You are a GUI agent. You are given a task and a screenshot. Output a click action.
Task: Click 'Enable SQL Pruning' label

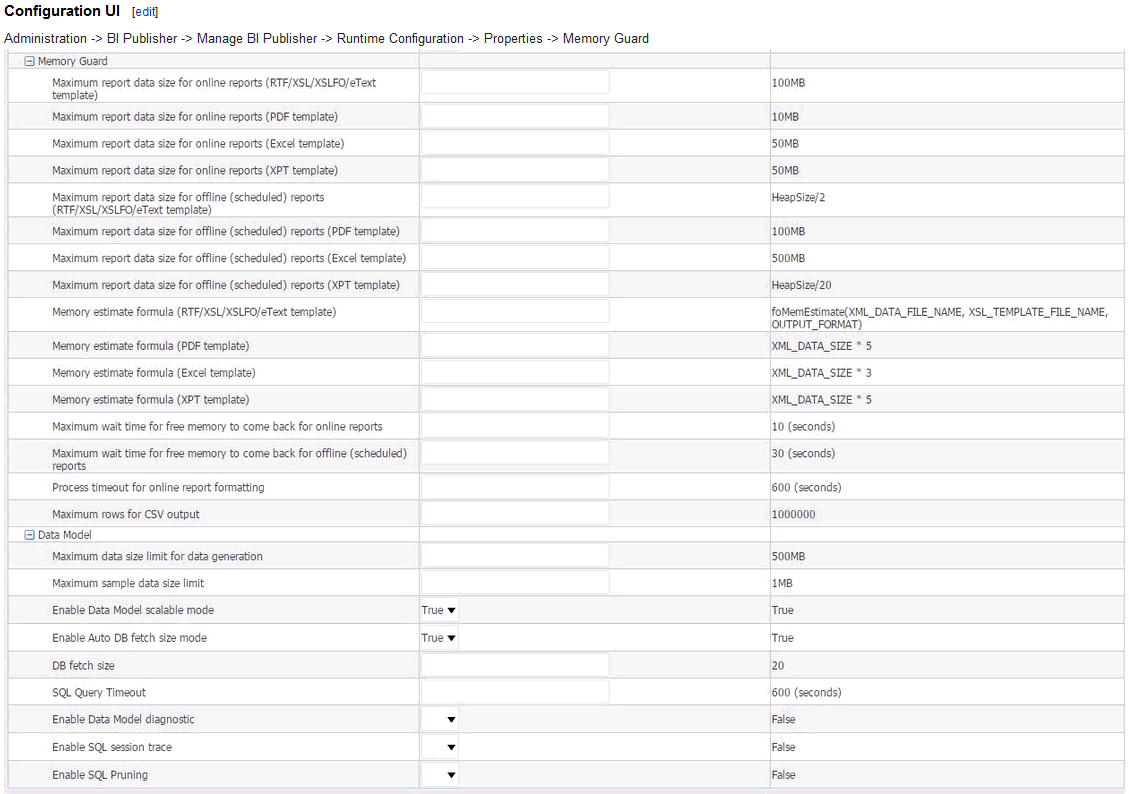(100, 775)
